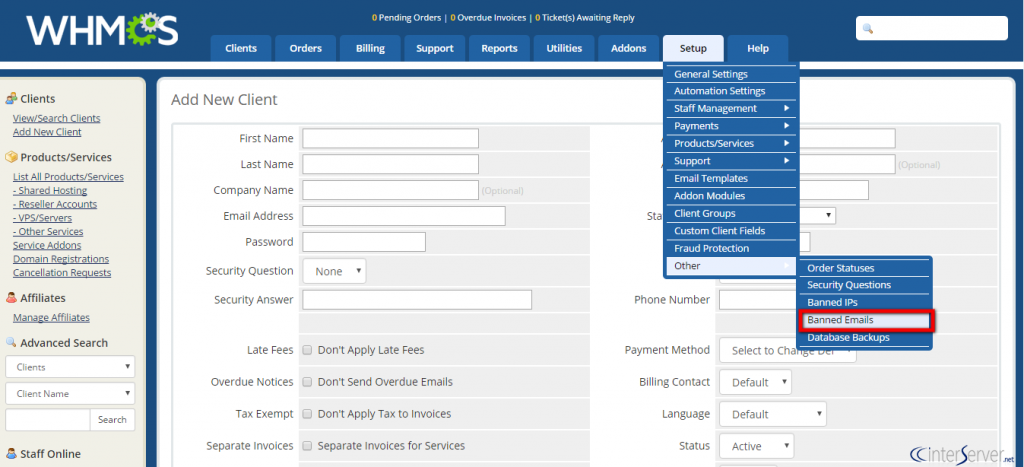This screenshot has width=1024, height=467.
Task: Enable the Don't Apply Late Fees checkbox
Action: tap(307, 350)
